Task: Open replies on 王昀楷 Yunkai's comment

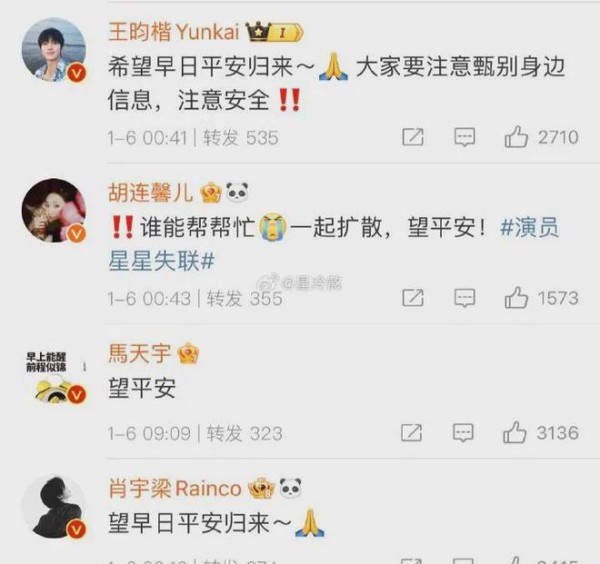Action: 465,137
